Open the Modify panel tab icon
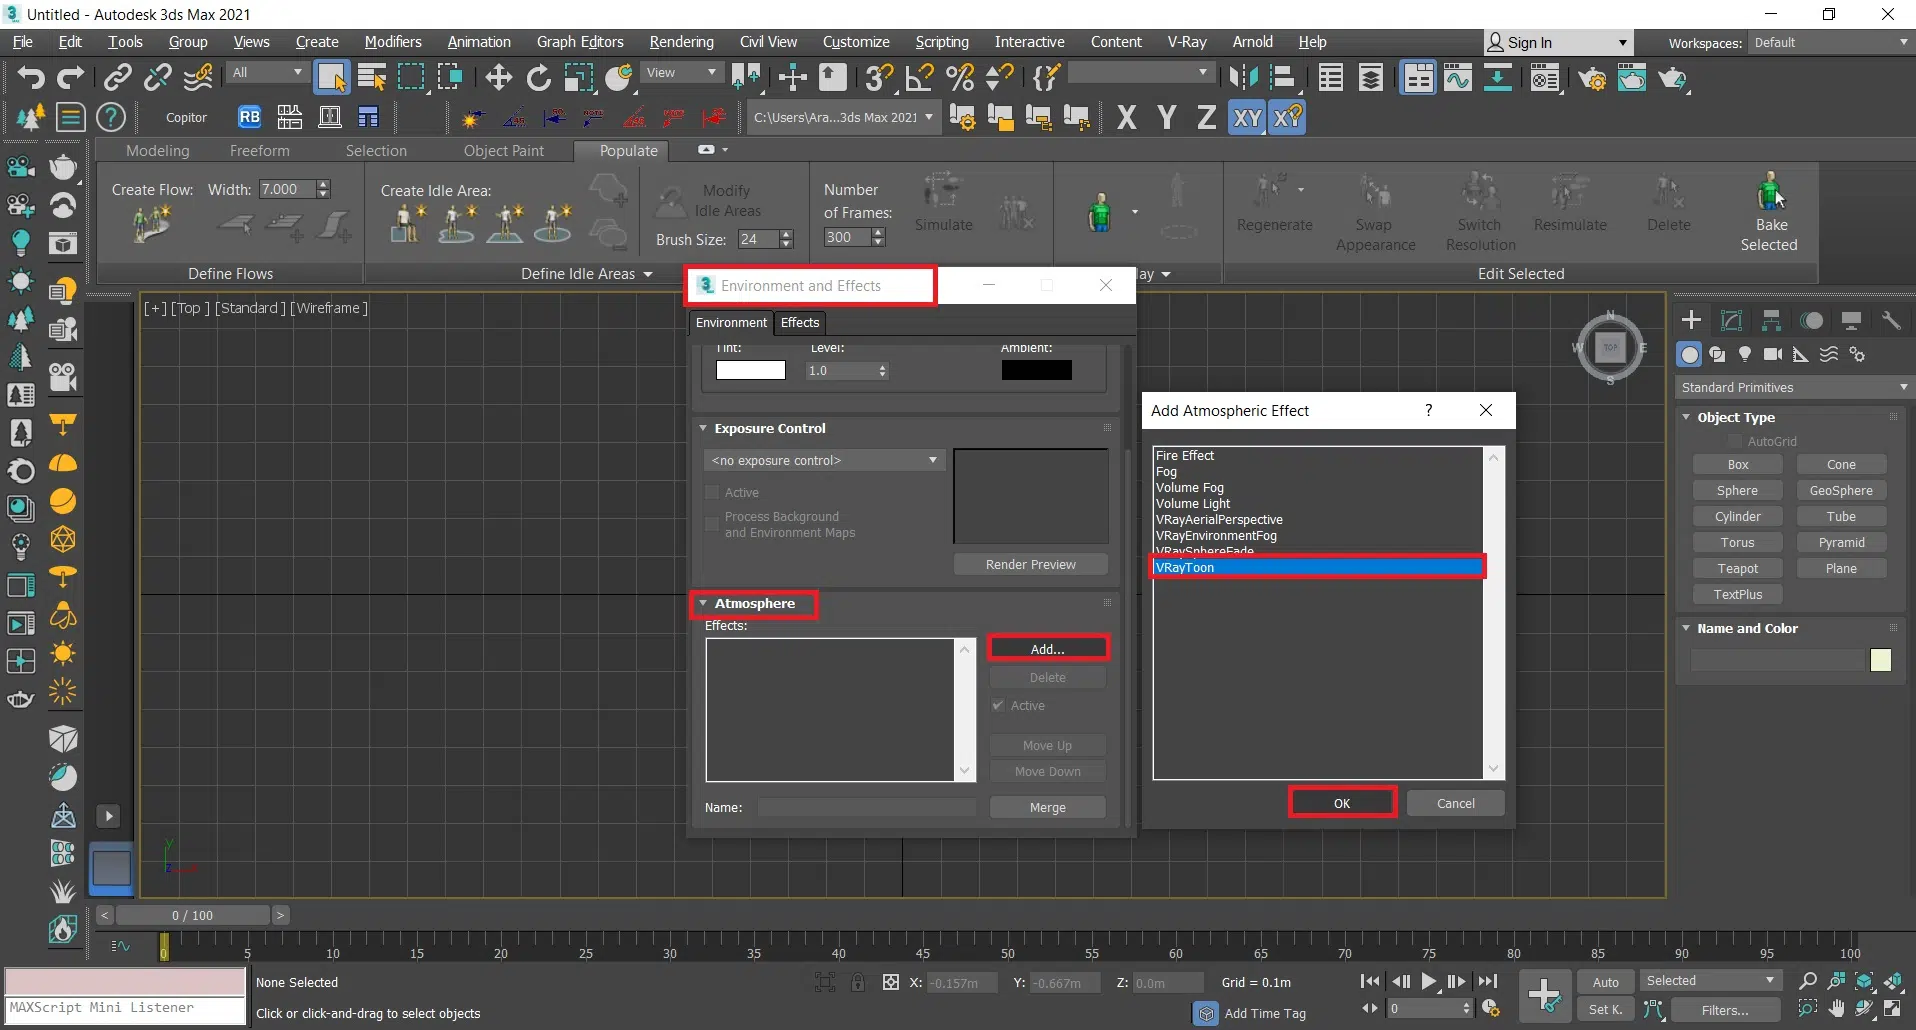Viewport: 1916px width, 1030px height. click(1731, 320)
